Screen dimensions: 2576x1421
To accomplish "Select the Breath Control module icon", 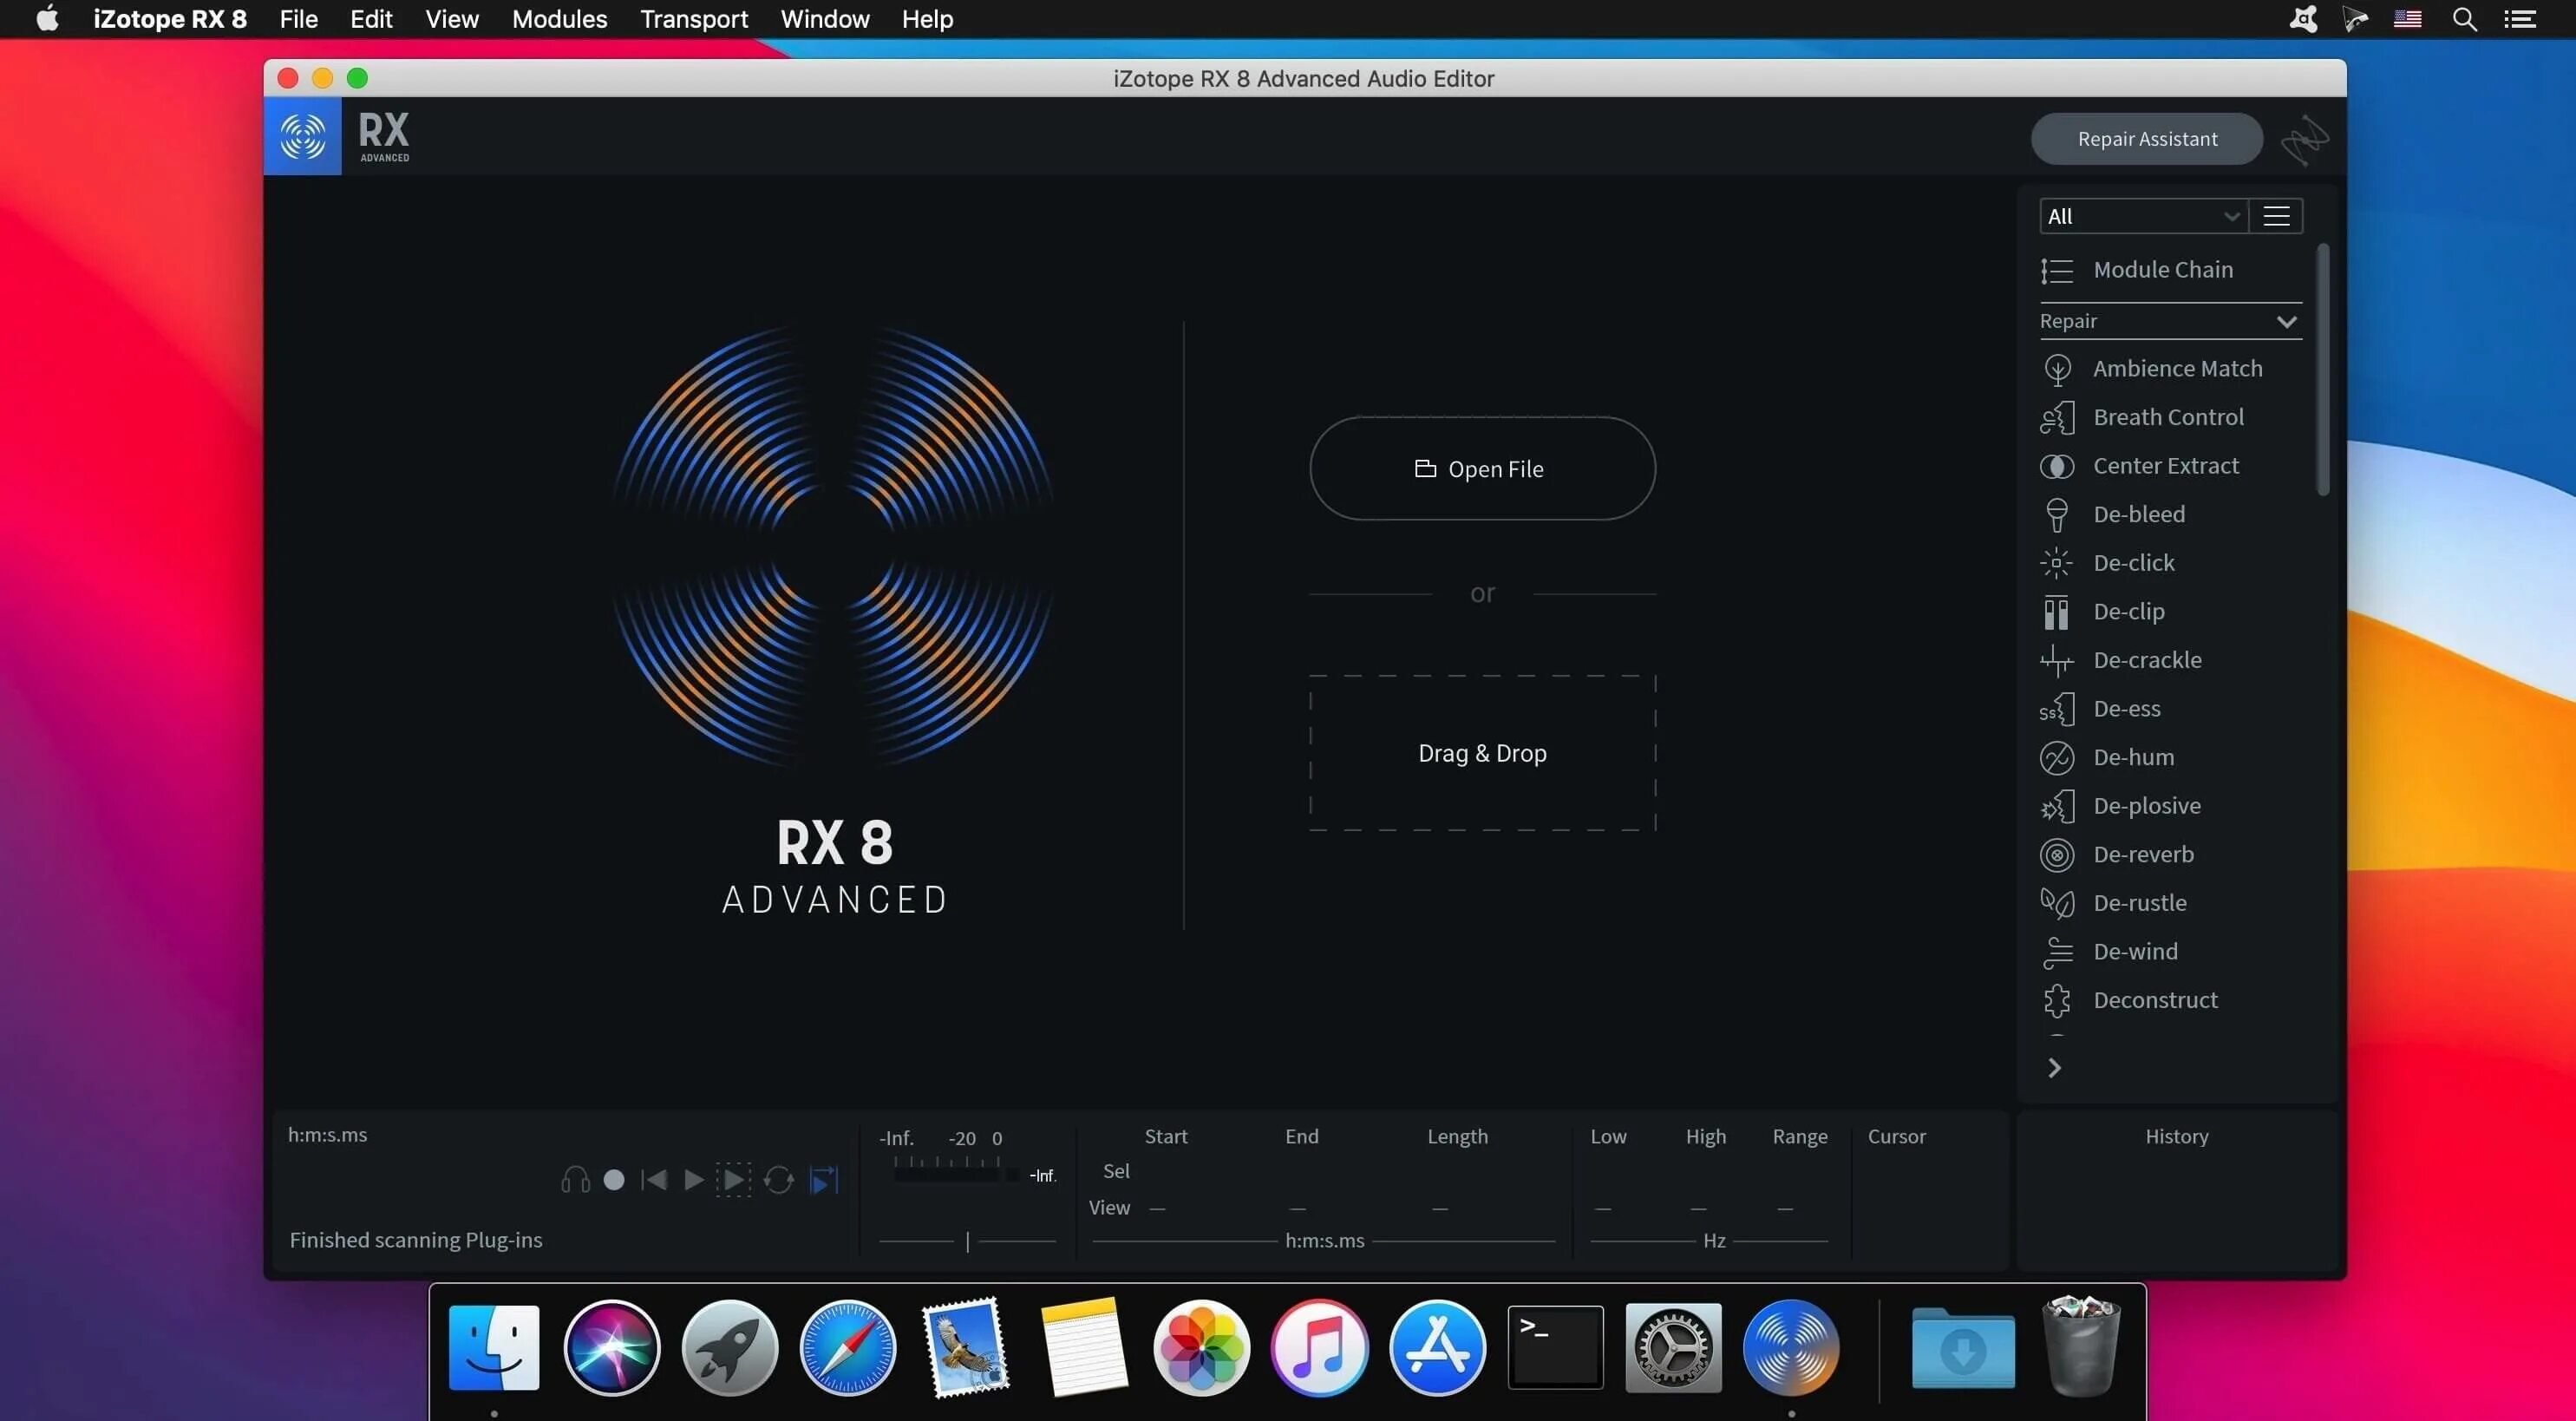I will click(2056, 418).
